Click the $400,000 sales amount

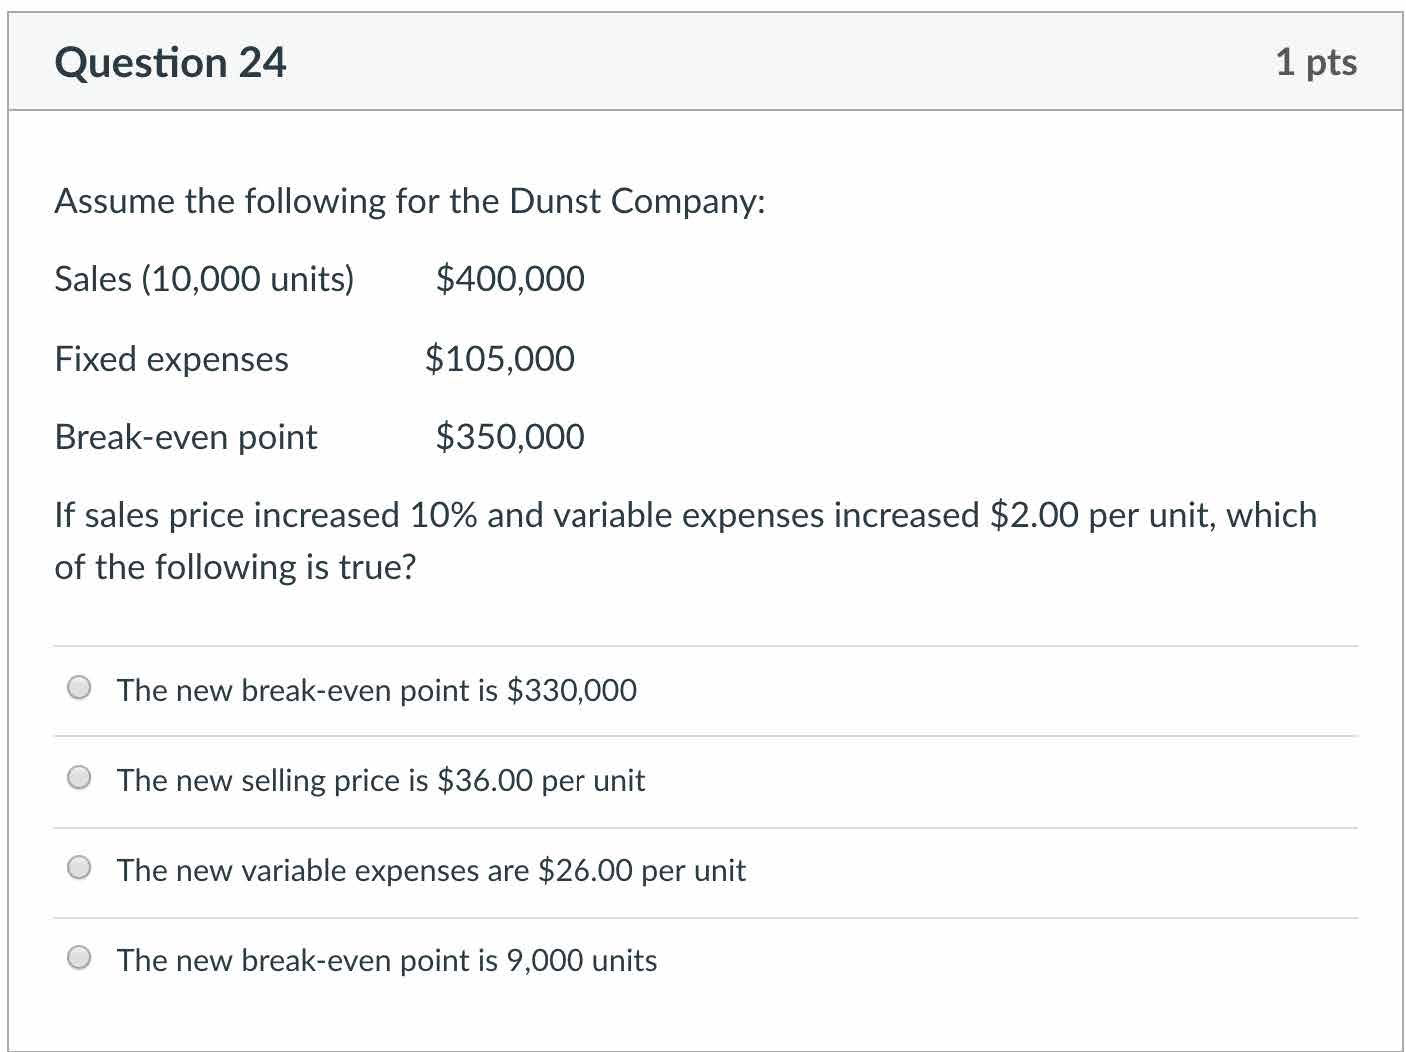pyautogui.click(x=510, y=279)
